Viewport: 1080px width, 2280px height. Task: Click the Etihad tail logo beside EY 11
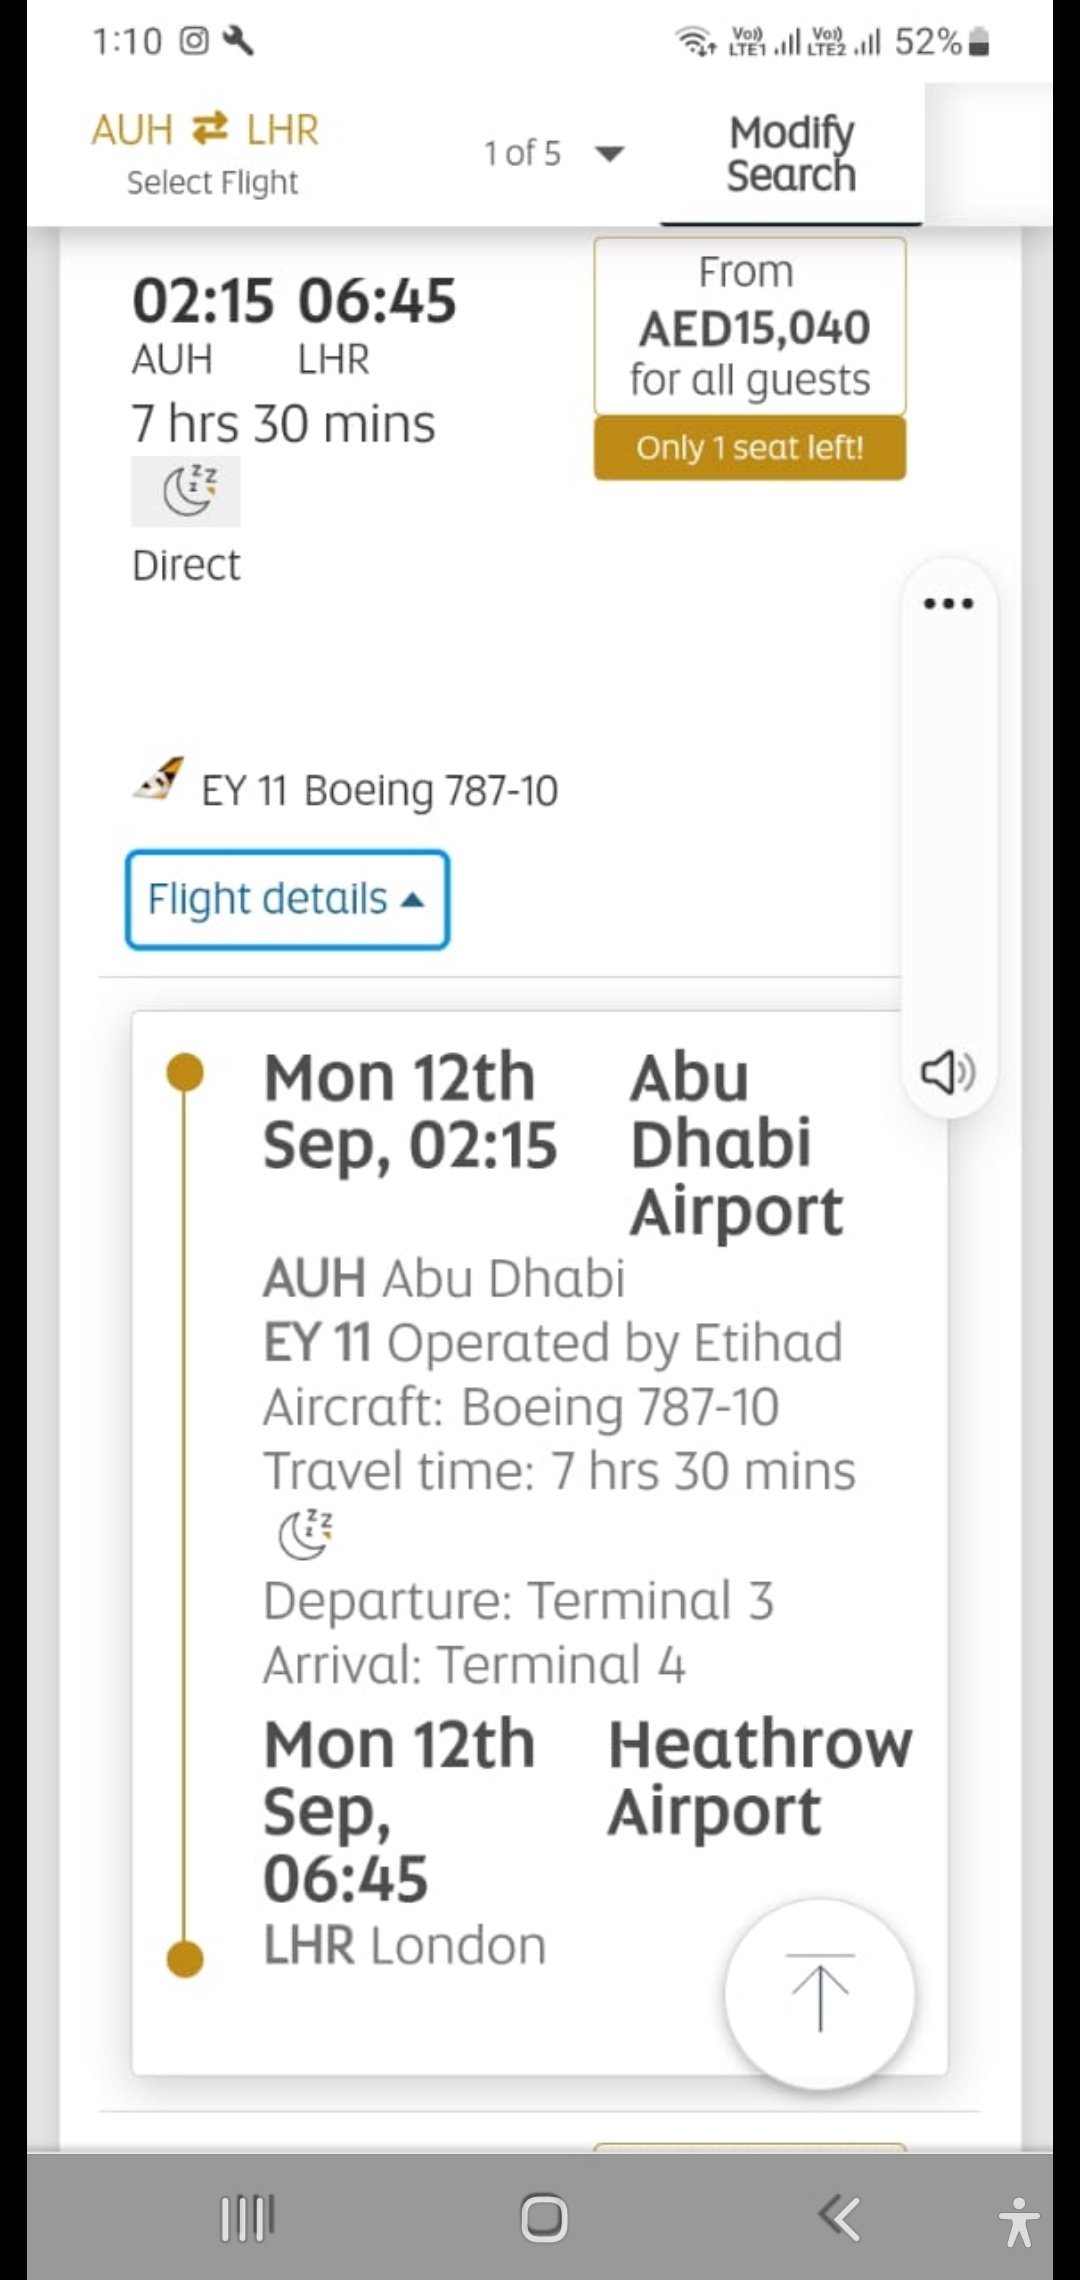[160, 781]
